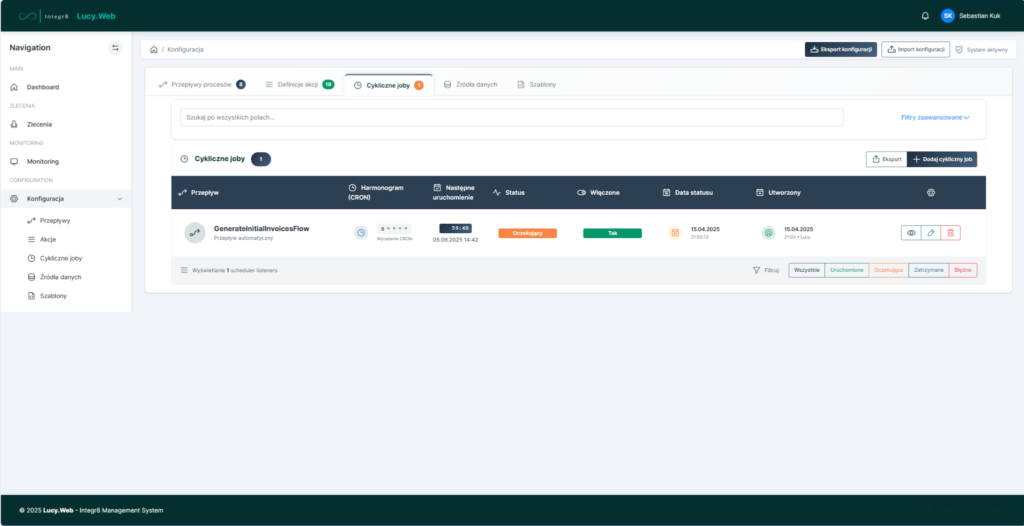The height and width of the screenshot is (526, 1024).
Task: Collapse the Konfiguracja navigation chevron
Action: tap(120, 199)
